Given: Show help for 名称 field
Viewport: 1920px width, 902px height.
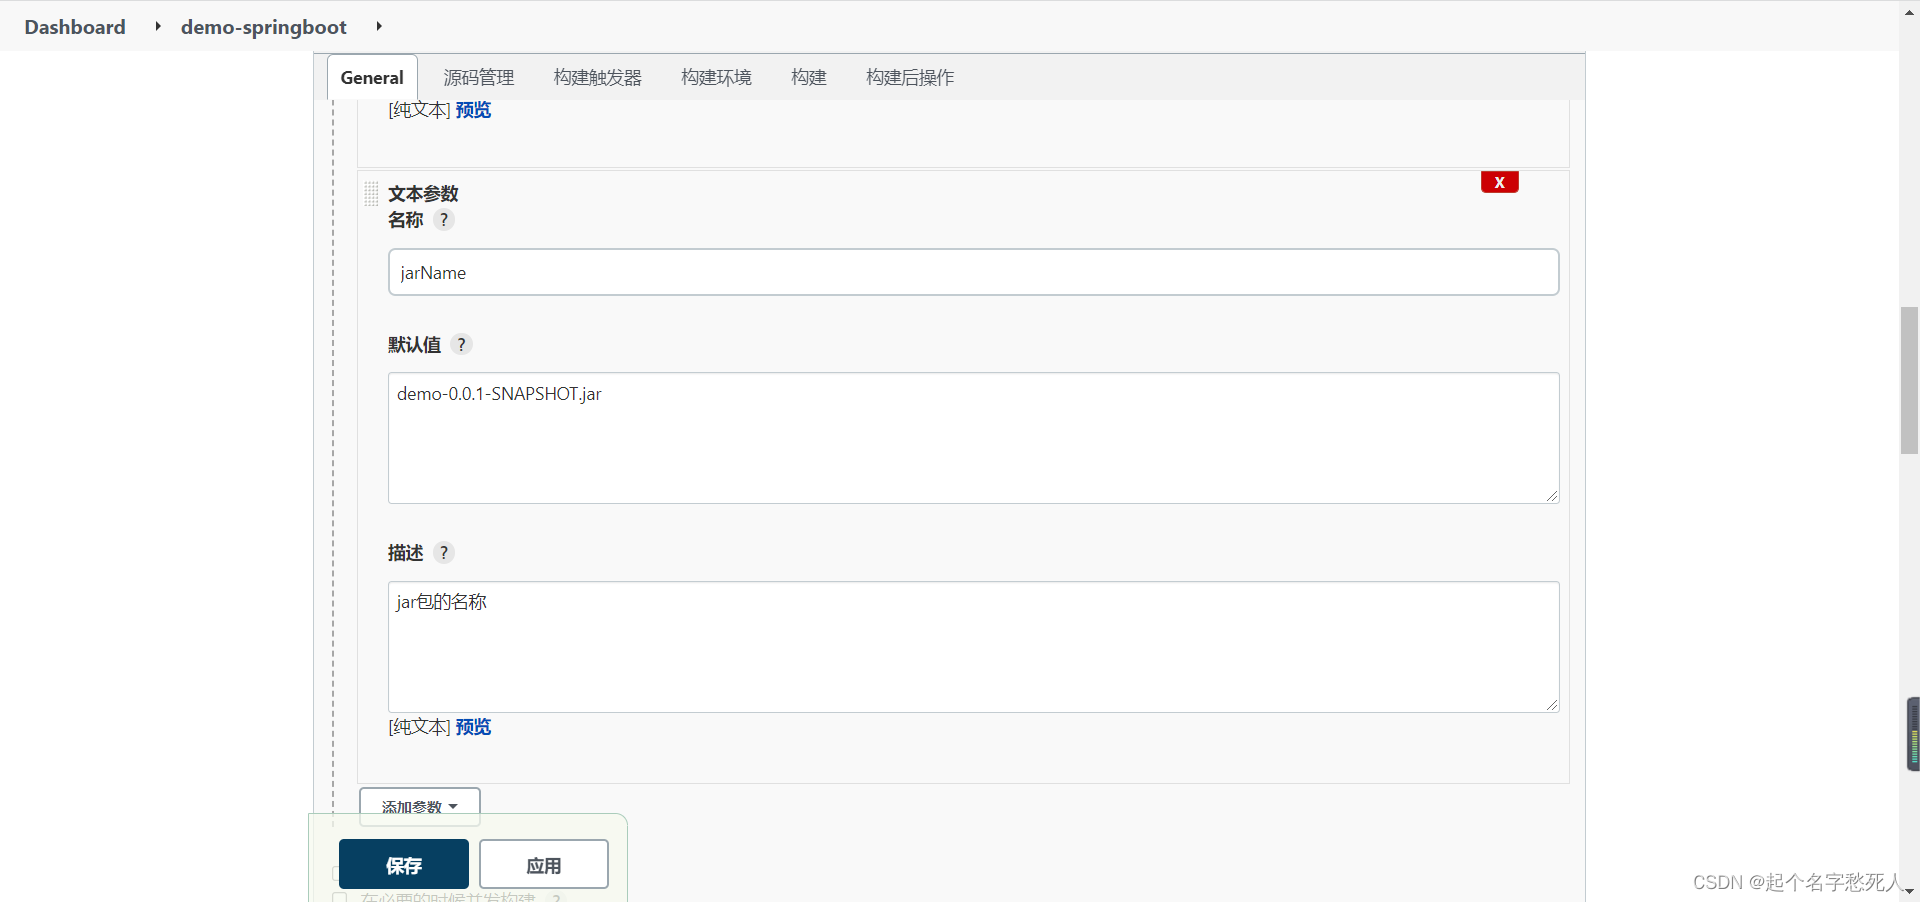Looking at the screenshot, I should (x=444, y=220).
